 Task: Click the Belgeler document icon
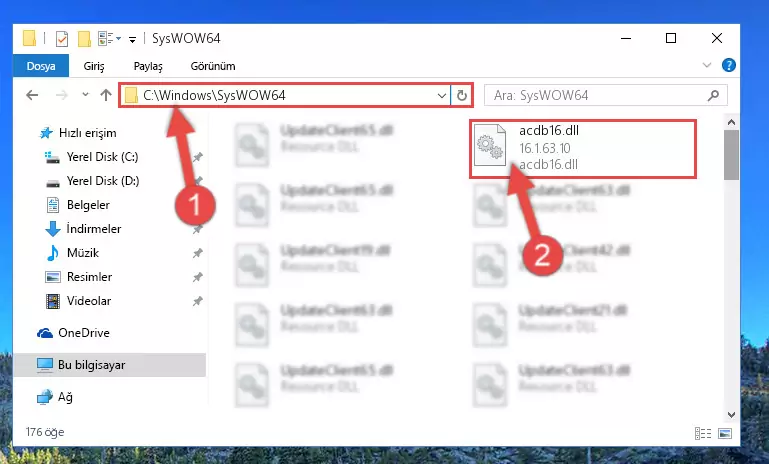[52, 205]
